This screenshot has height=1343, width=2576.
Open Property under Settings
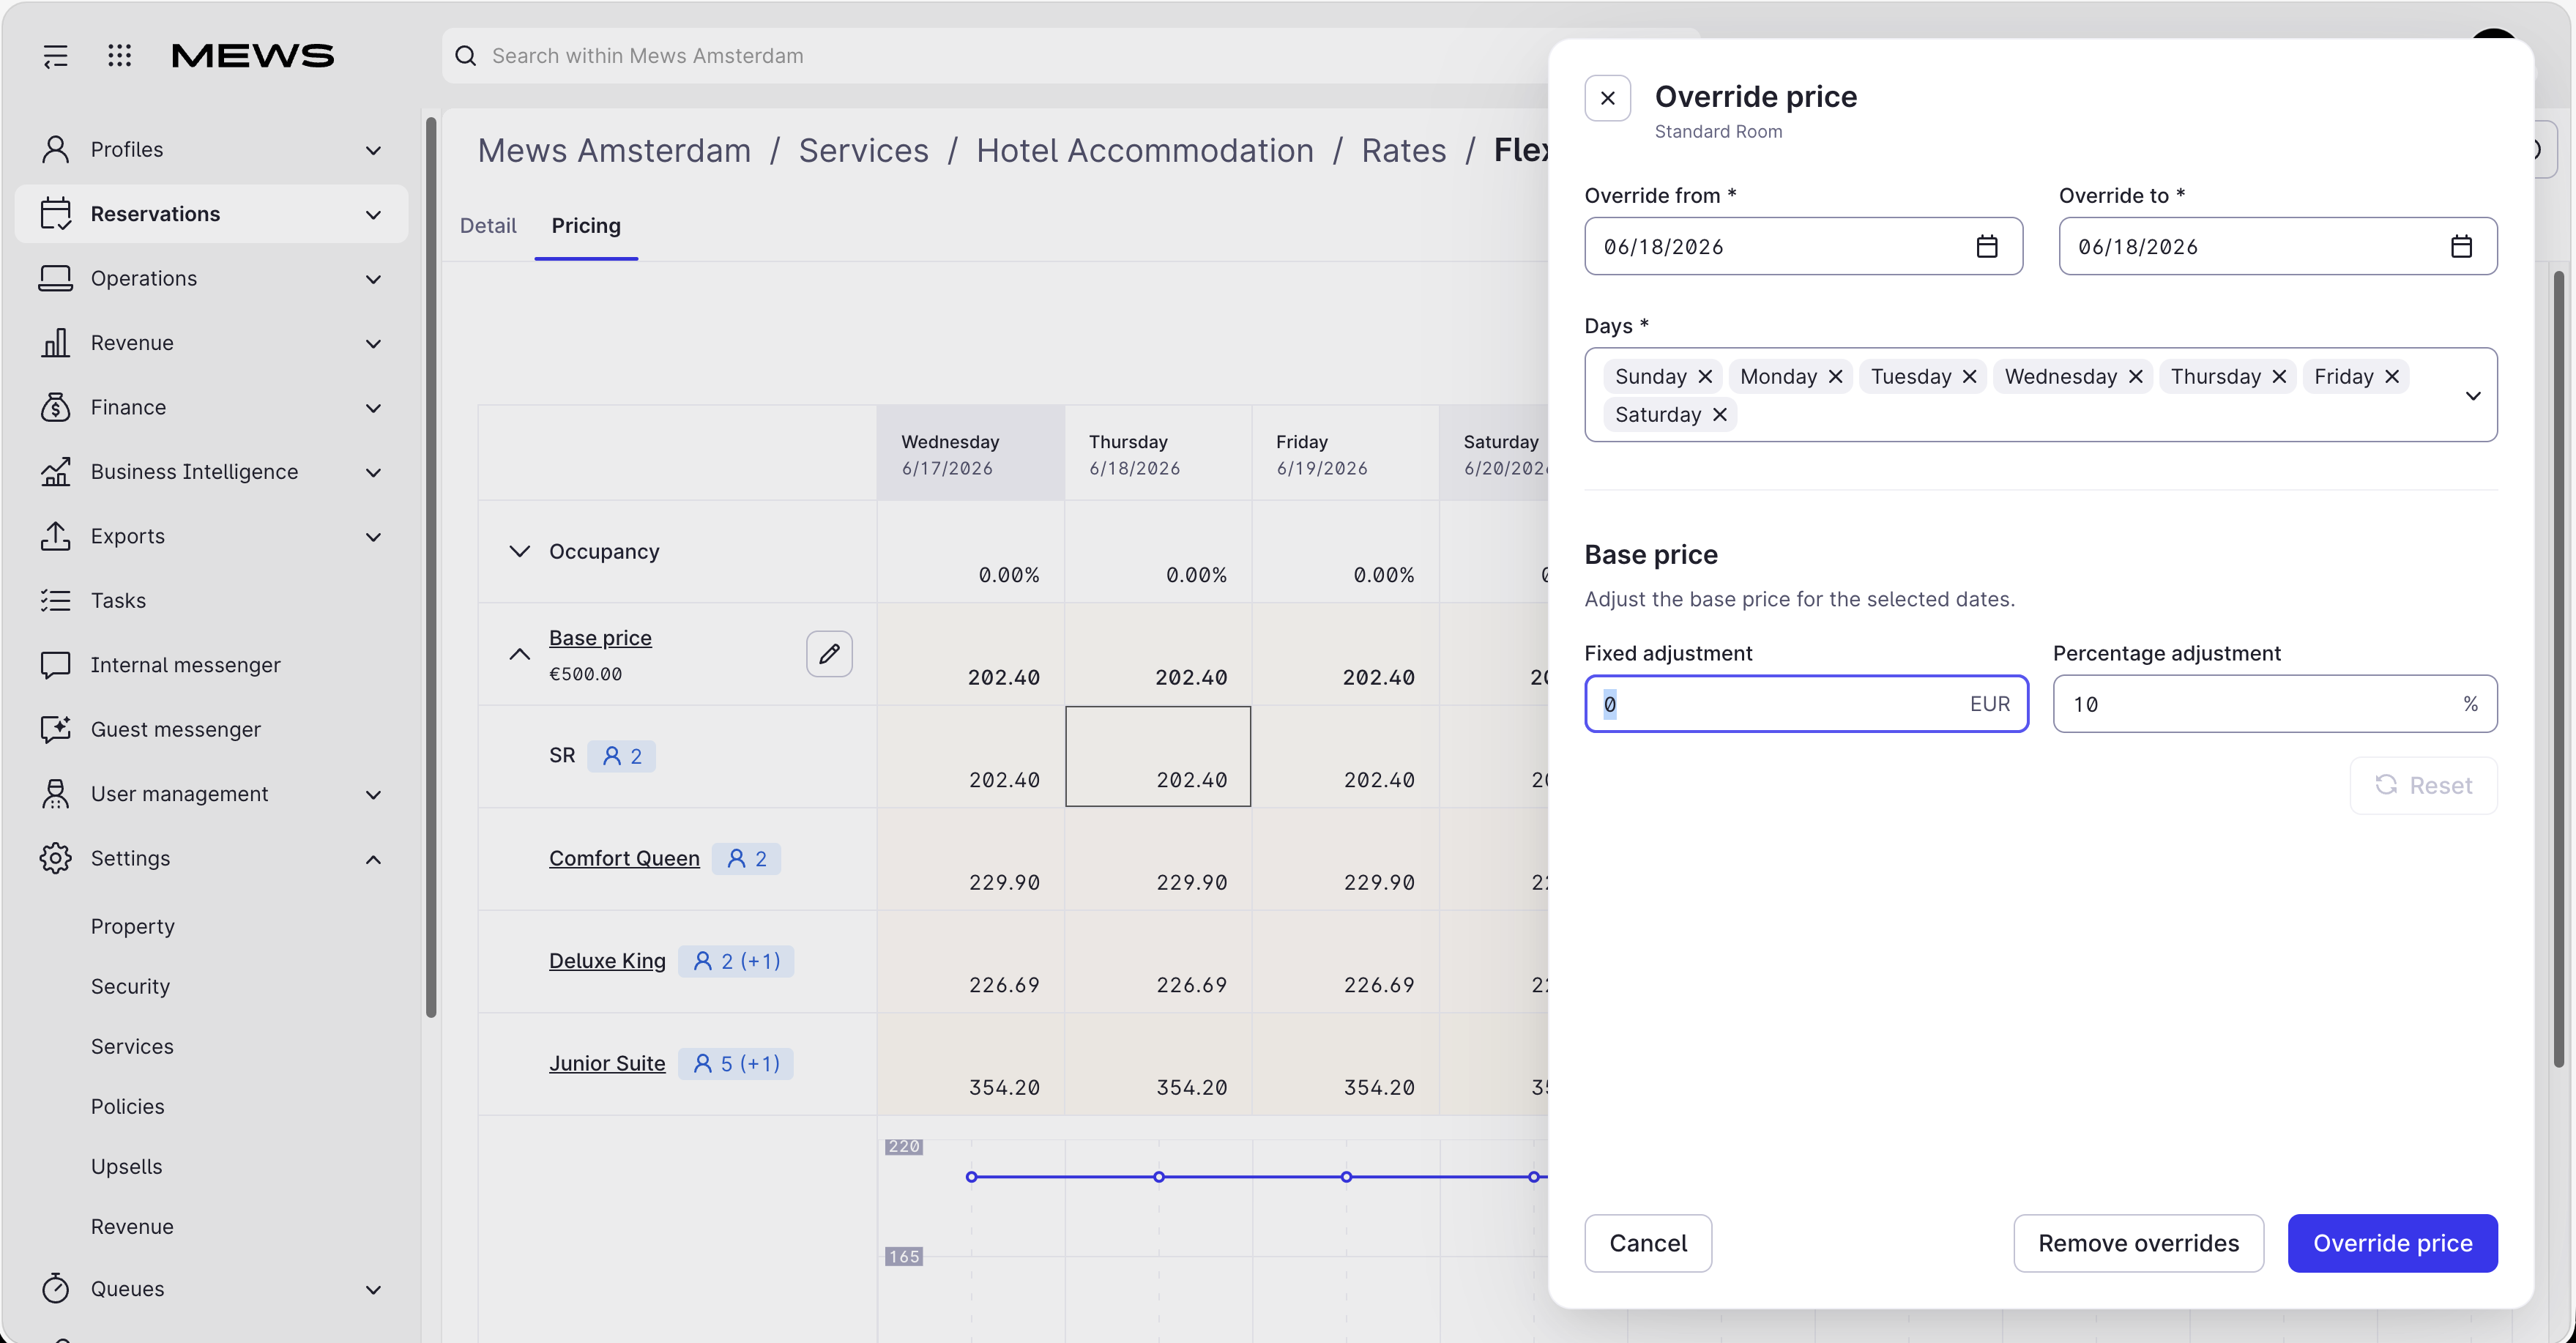pos(133,926)
